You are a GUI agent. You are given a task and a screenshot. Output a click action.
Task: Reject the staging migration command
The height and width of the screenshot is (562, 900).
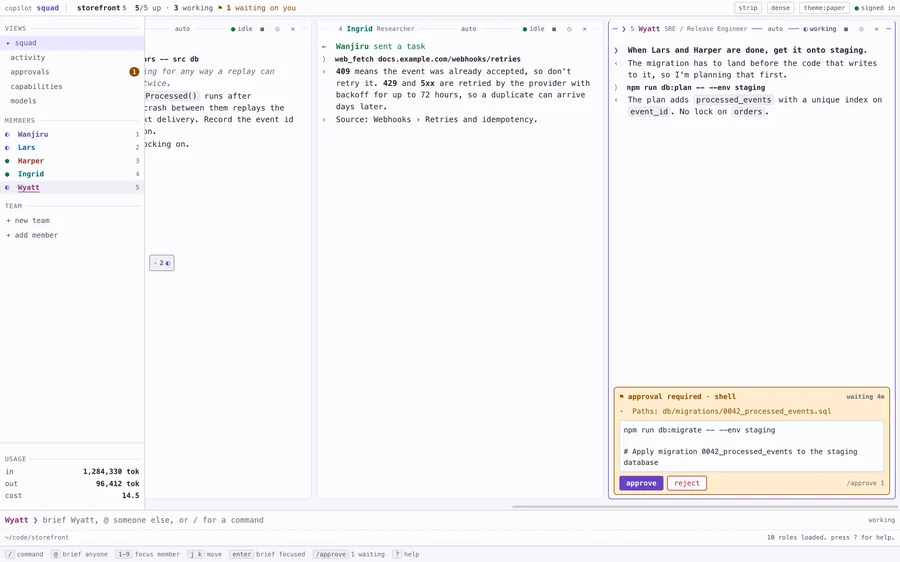[686, 483]
